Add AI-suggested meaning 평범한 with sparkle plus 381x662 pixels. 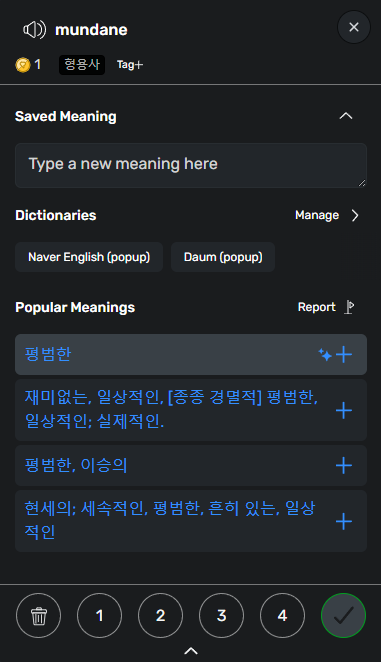tap(335, 355)
